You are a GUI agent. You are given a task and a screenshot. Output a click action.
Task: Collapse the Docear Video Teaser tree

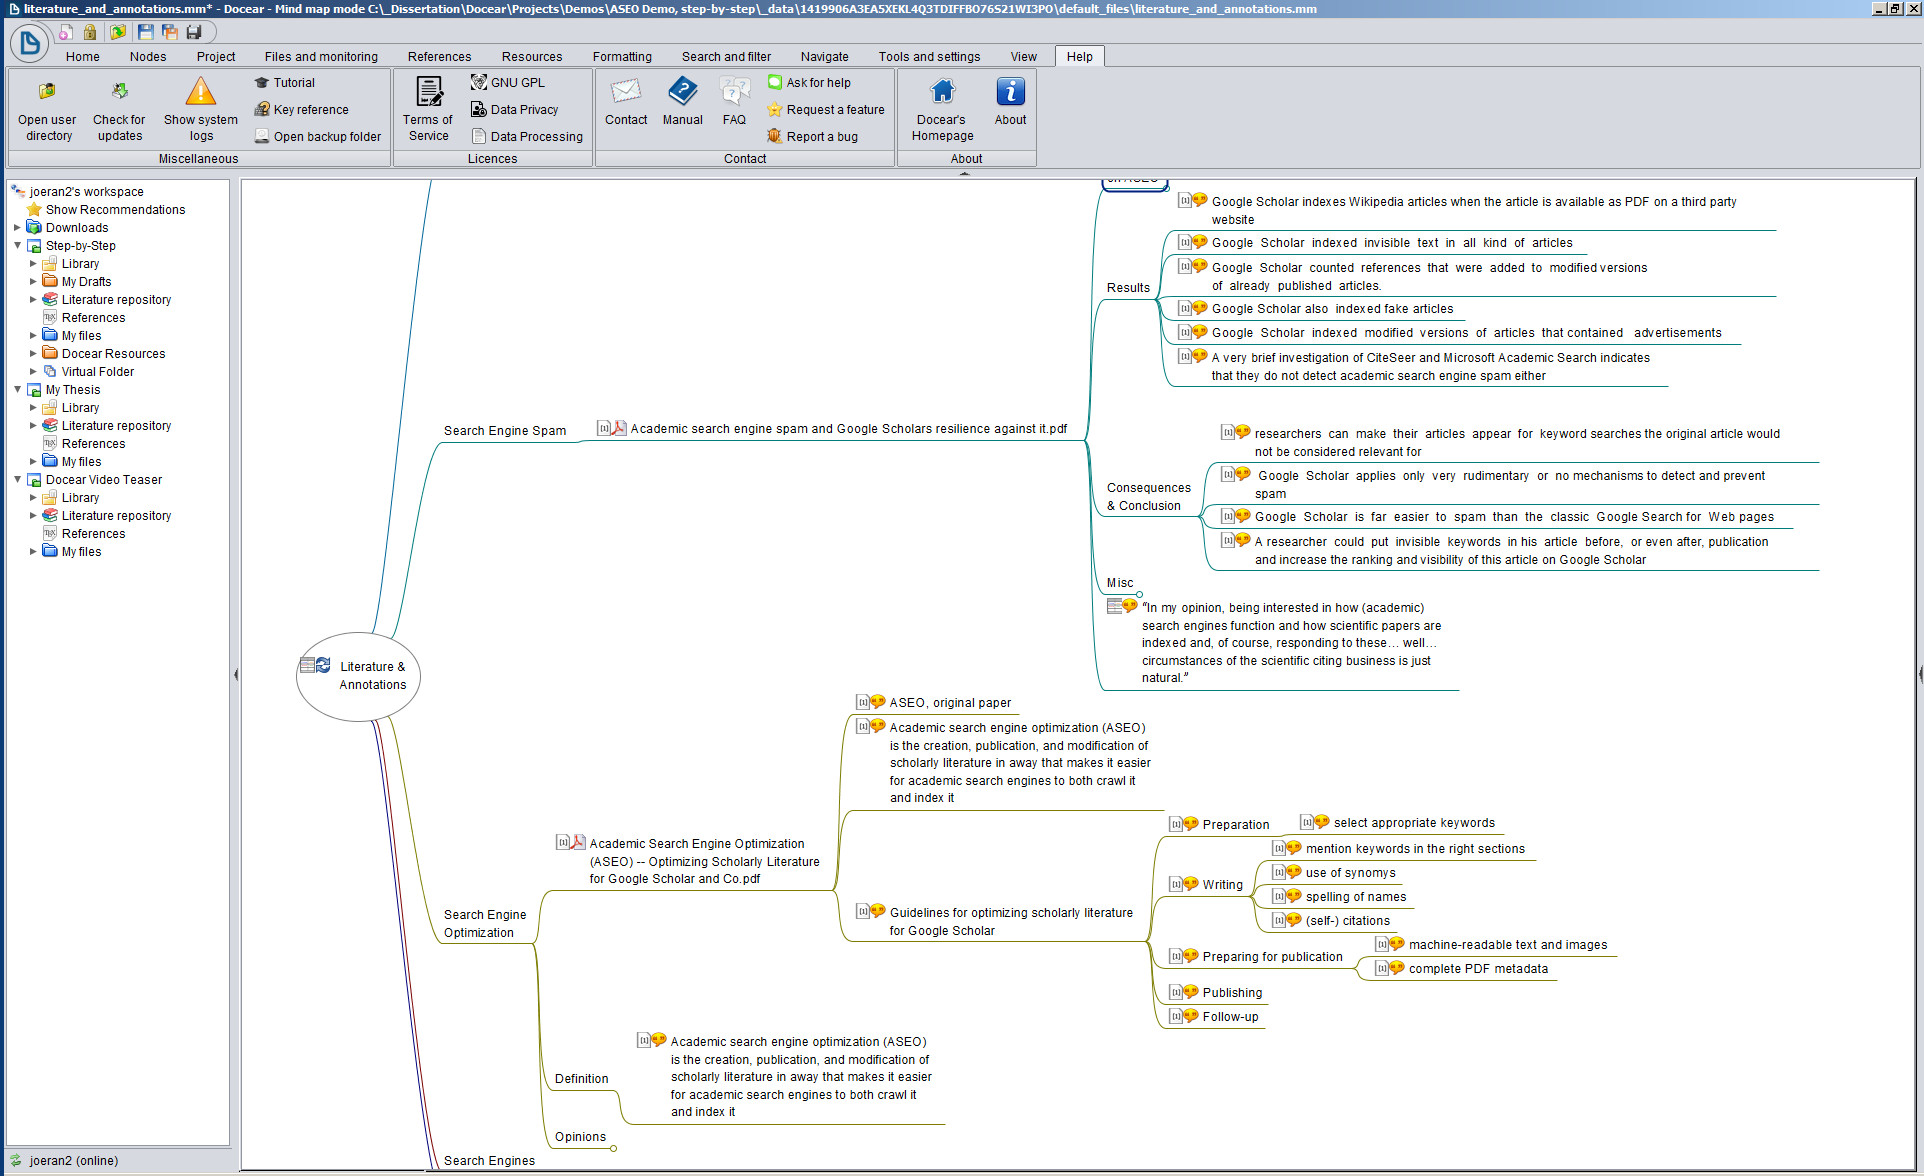17,479
